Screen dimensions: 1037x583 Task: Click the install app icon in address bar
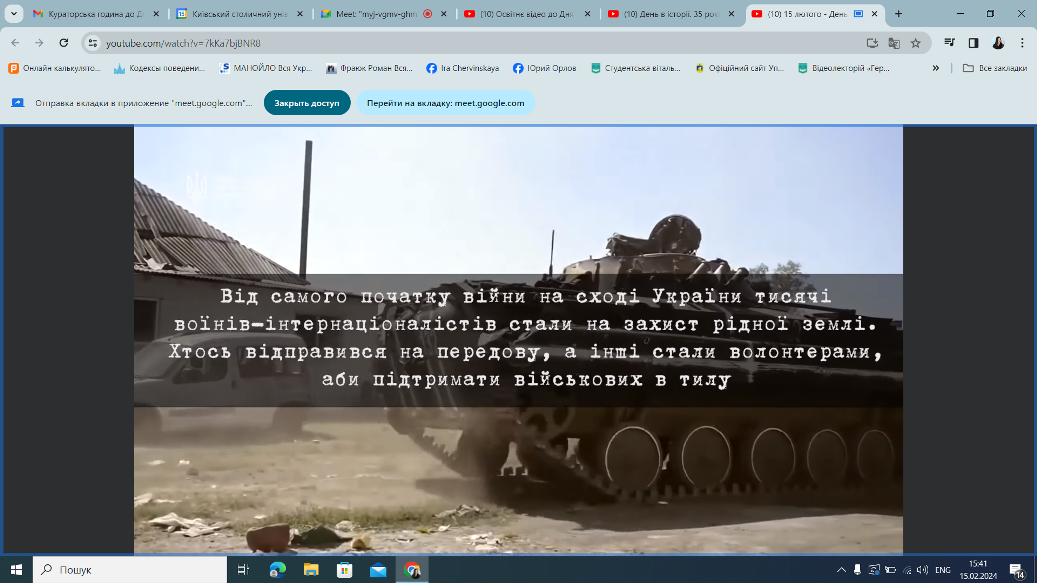[872, 43]
